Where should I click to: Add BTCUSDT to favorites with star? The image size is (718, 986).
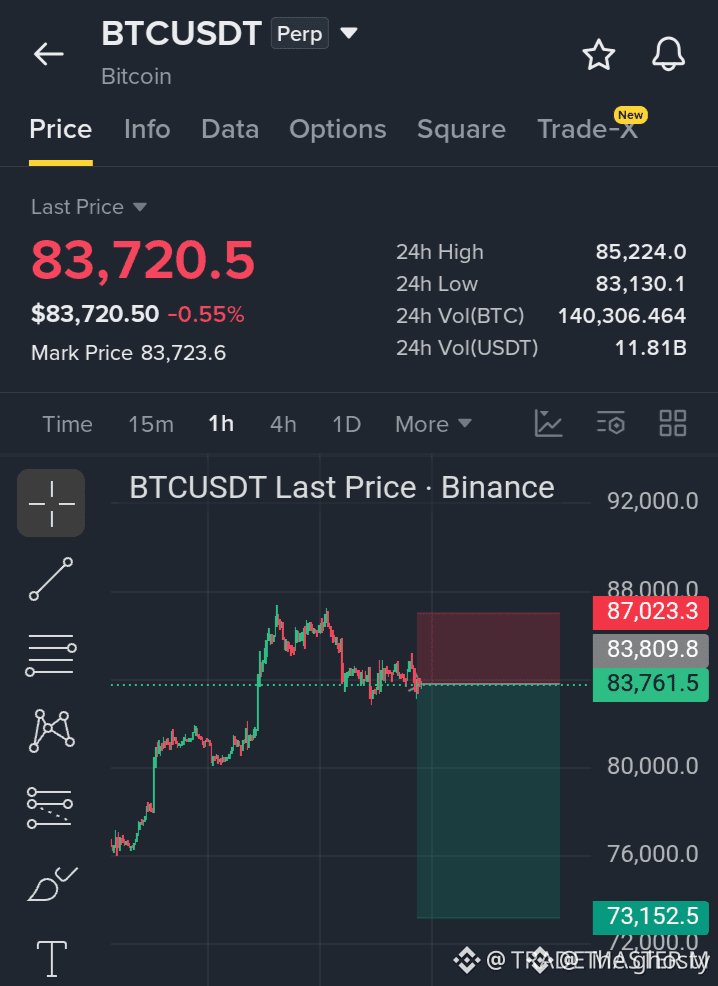(x=599, y=54)
